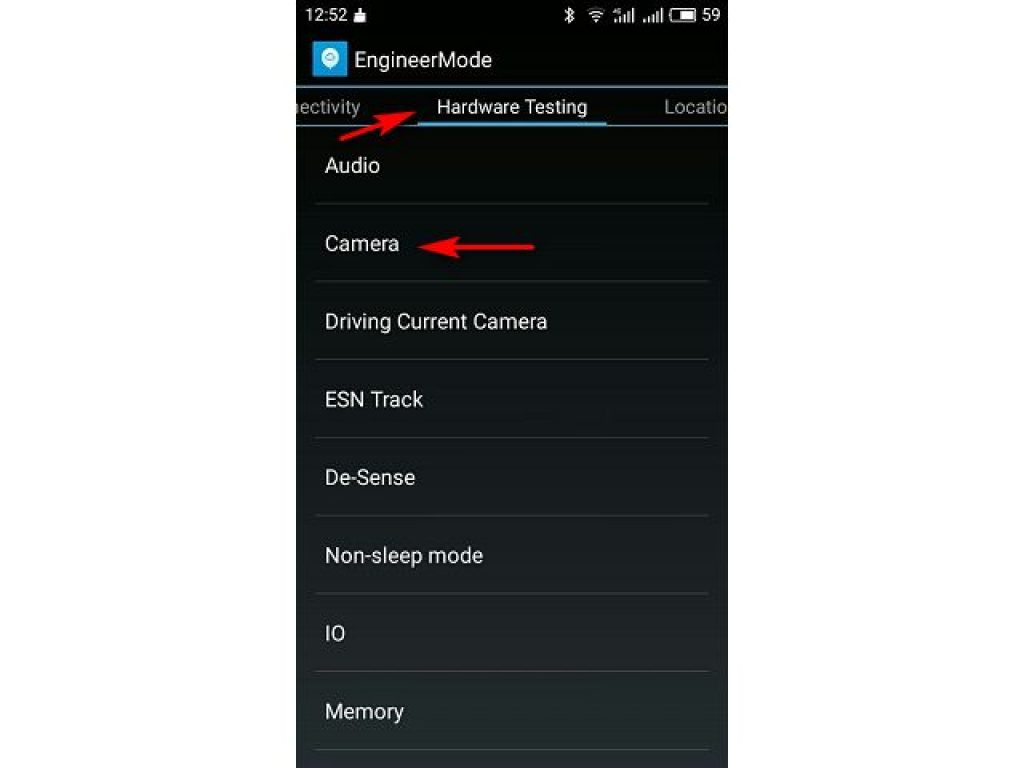The width and height of the screenshot is (1024, 768).
Task: Switch to the Hardware Testing tab
Action: coord(512,106)
